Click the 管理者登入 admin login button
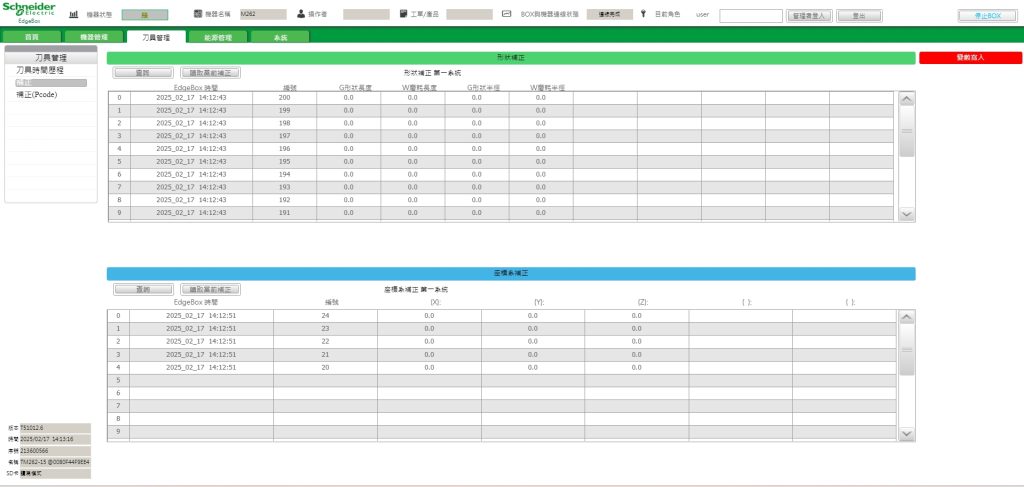The image size is (1024, 487). tap(809, 15)
